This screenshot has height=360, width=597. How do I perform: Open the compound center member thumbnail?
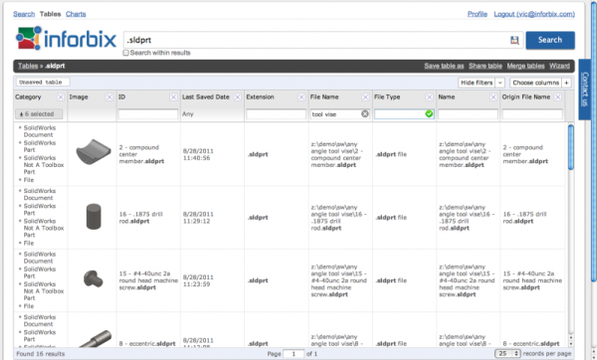(93, 151)
